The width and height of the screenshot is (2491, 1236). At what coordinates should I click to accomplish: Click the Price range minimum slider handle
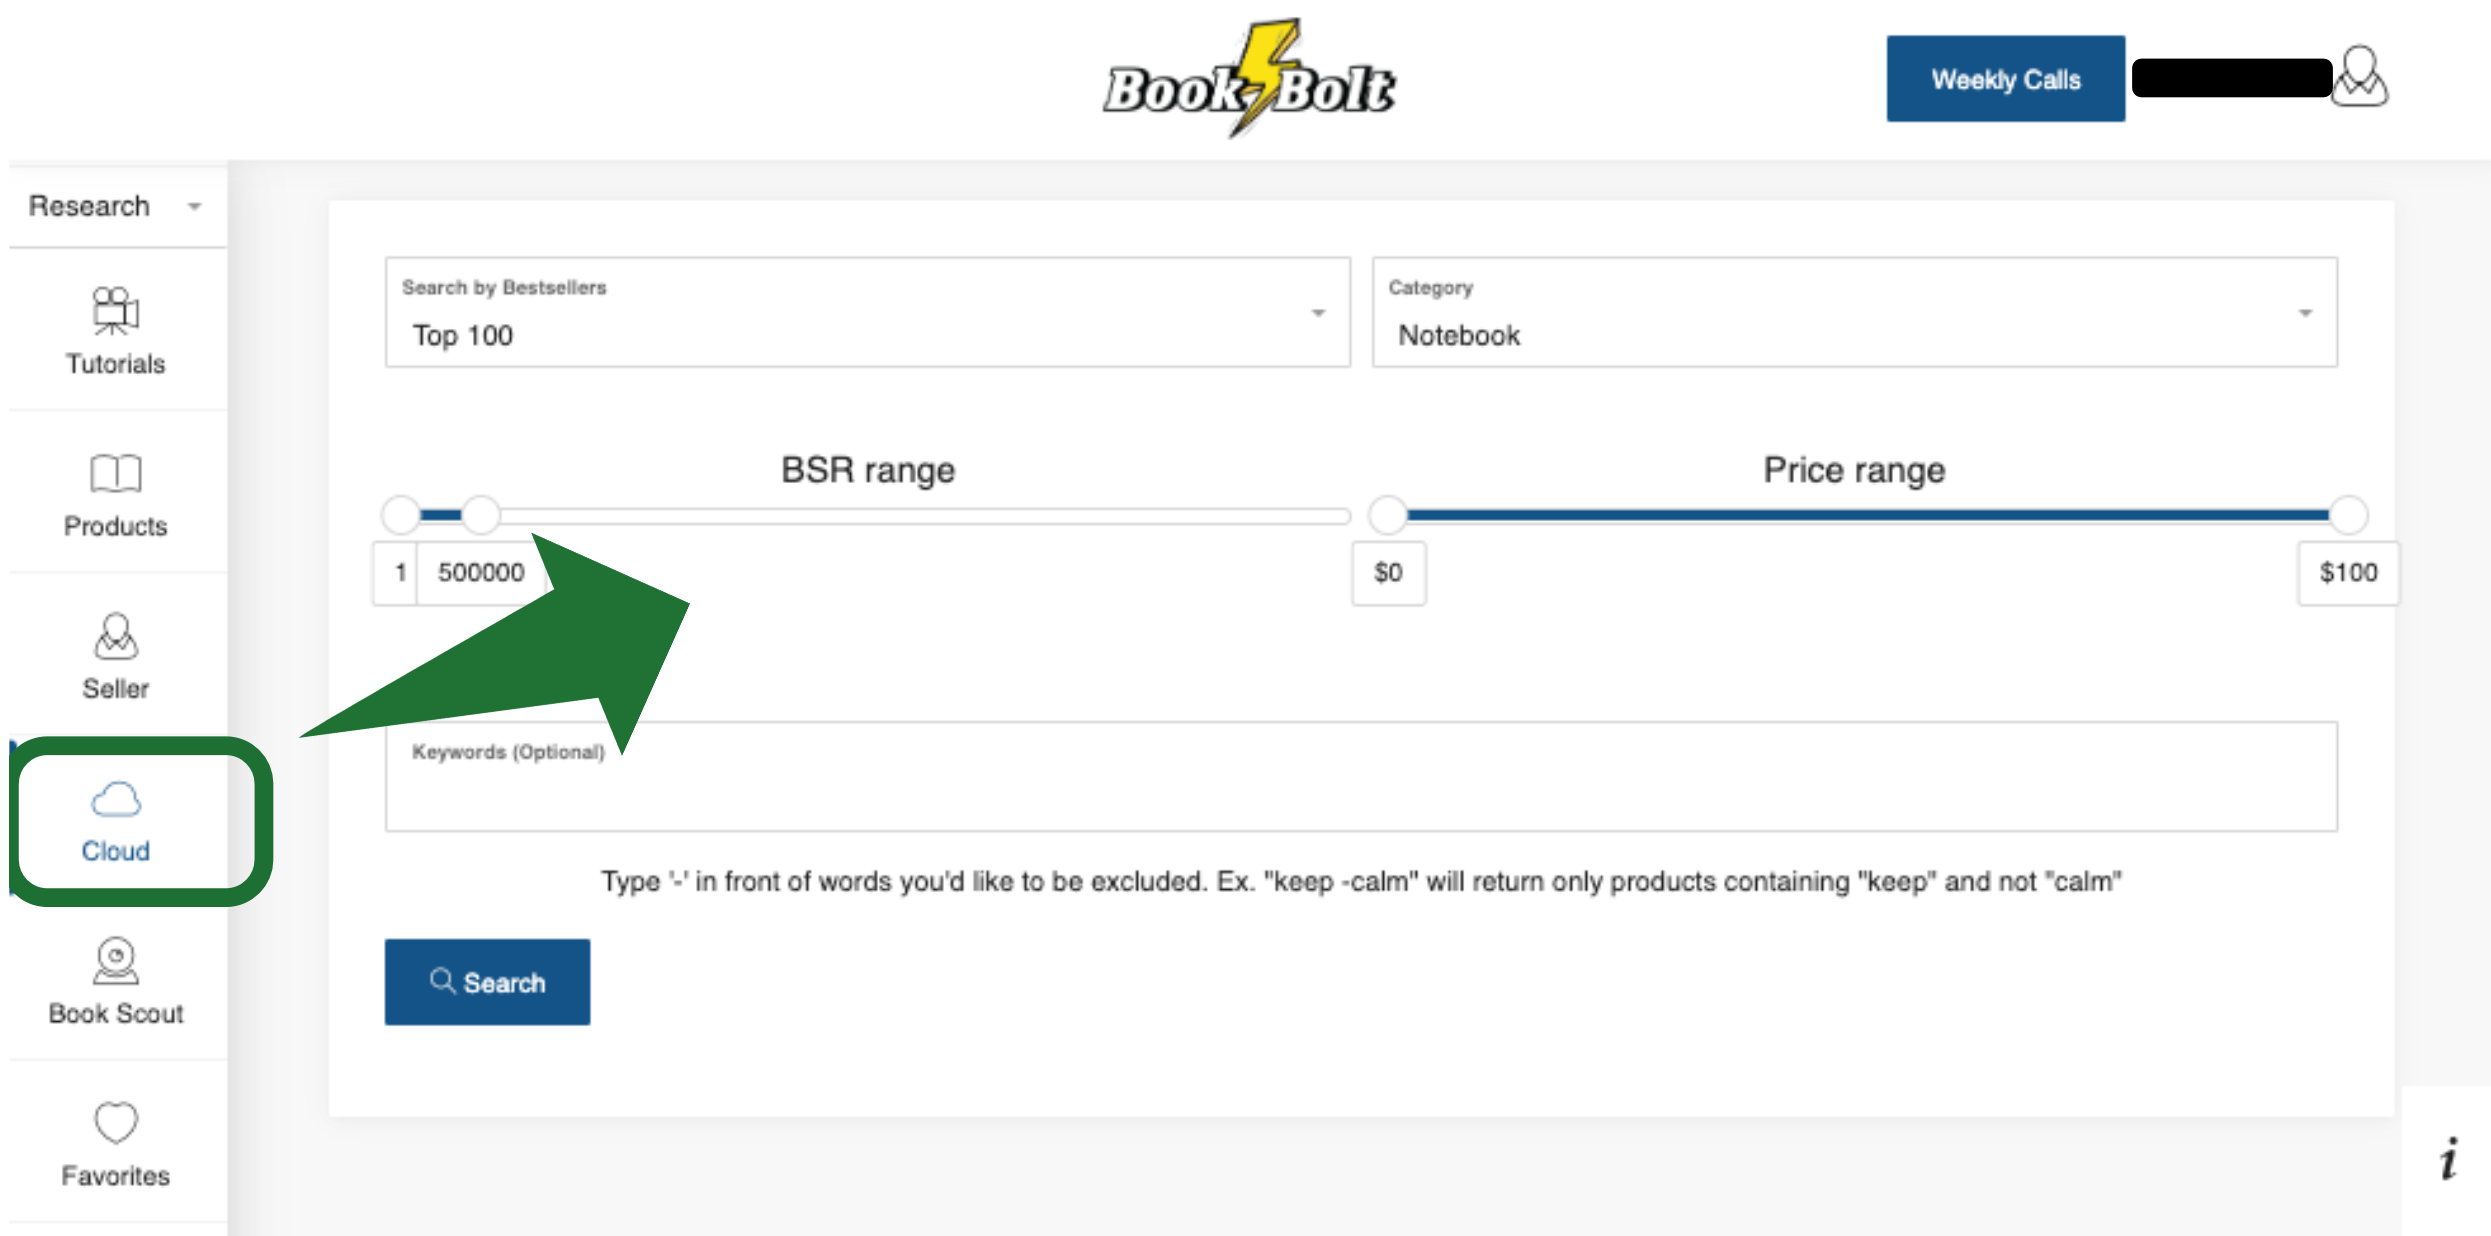[1388, 515]
